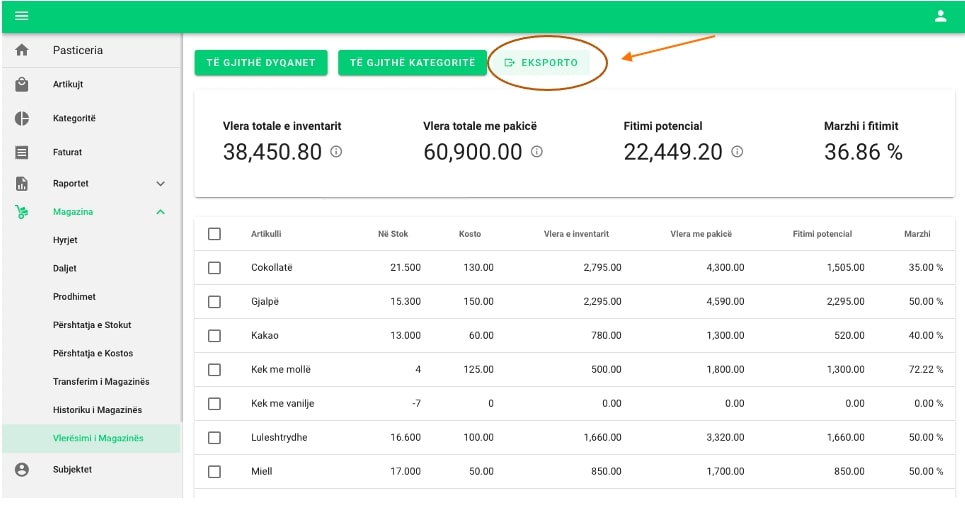Click the Pasticeria home icon
This screenshot has height=517, width=965.
tap(22, 51)
